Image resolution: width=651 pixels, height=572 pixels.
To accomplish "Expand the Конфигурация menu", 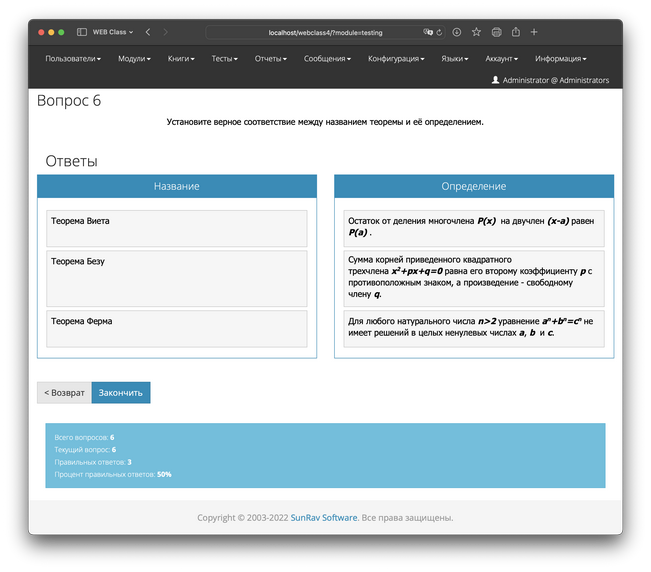I will pos(396,59).
